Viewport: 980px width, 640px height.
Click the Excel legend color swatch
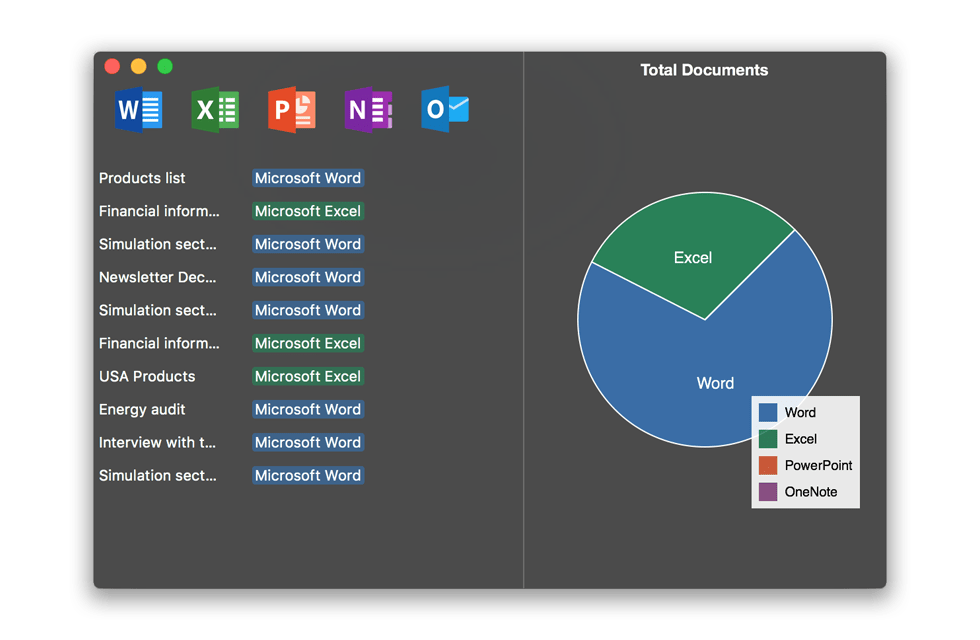[768, 439]
